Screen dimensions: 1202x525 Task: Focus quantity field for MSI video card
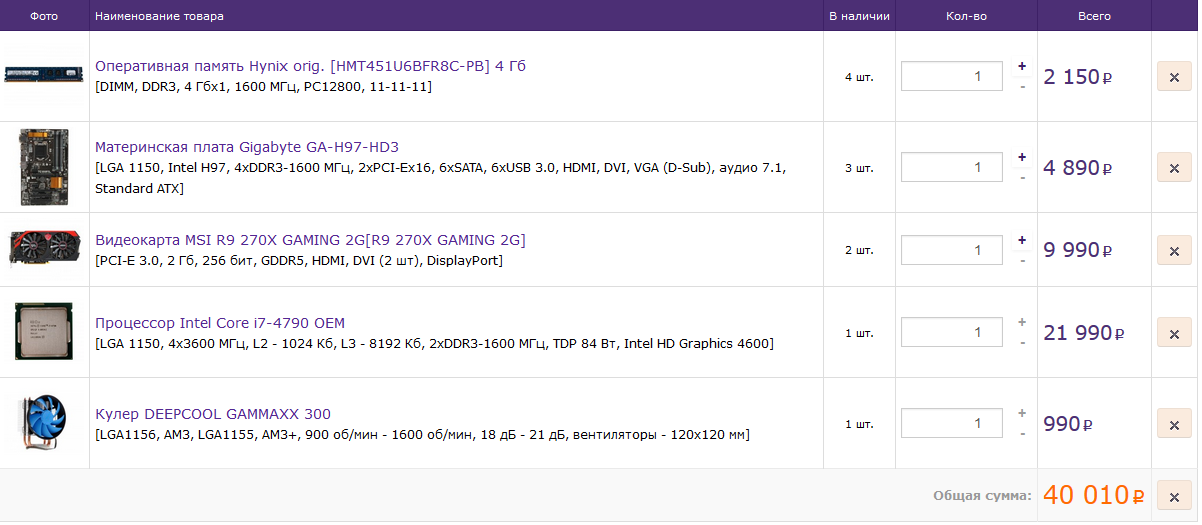pos(952,249)
